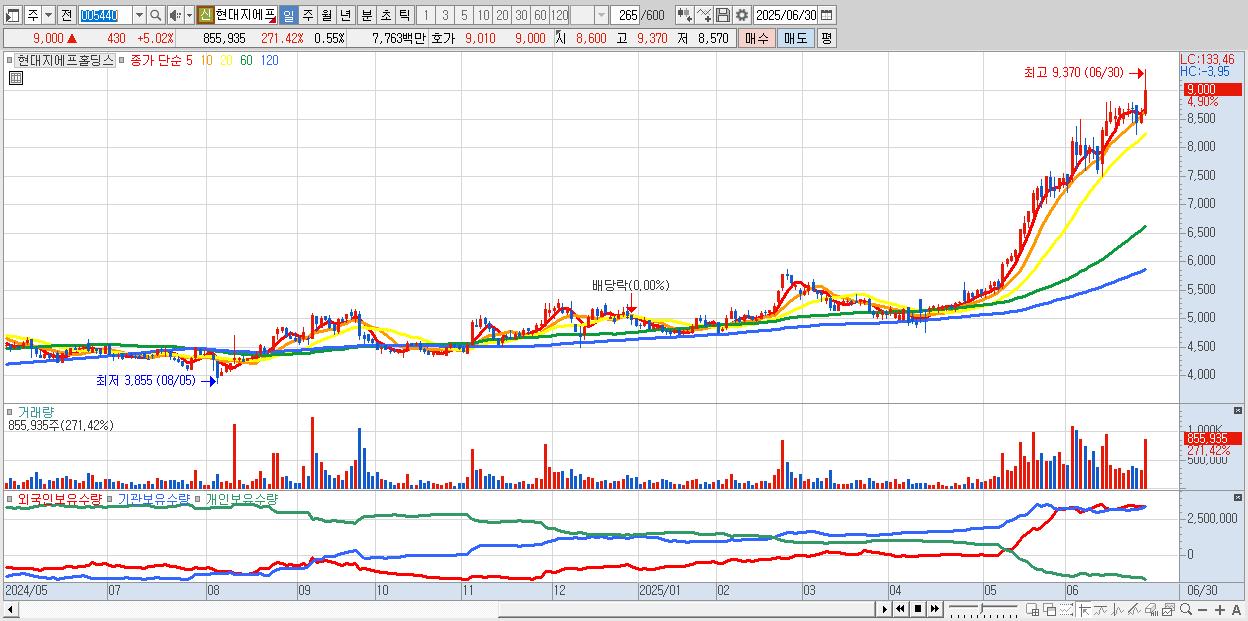This screenshot has height=621, width=1248.
Task: Click the crosshair axis icon at bottom
Action: tap(1084, 609)
